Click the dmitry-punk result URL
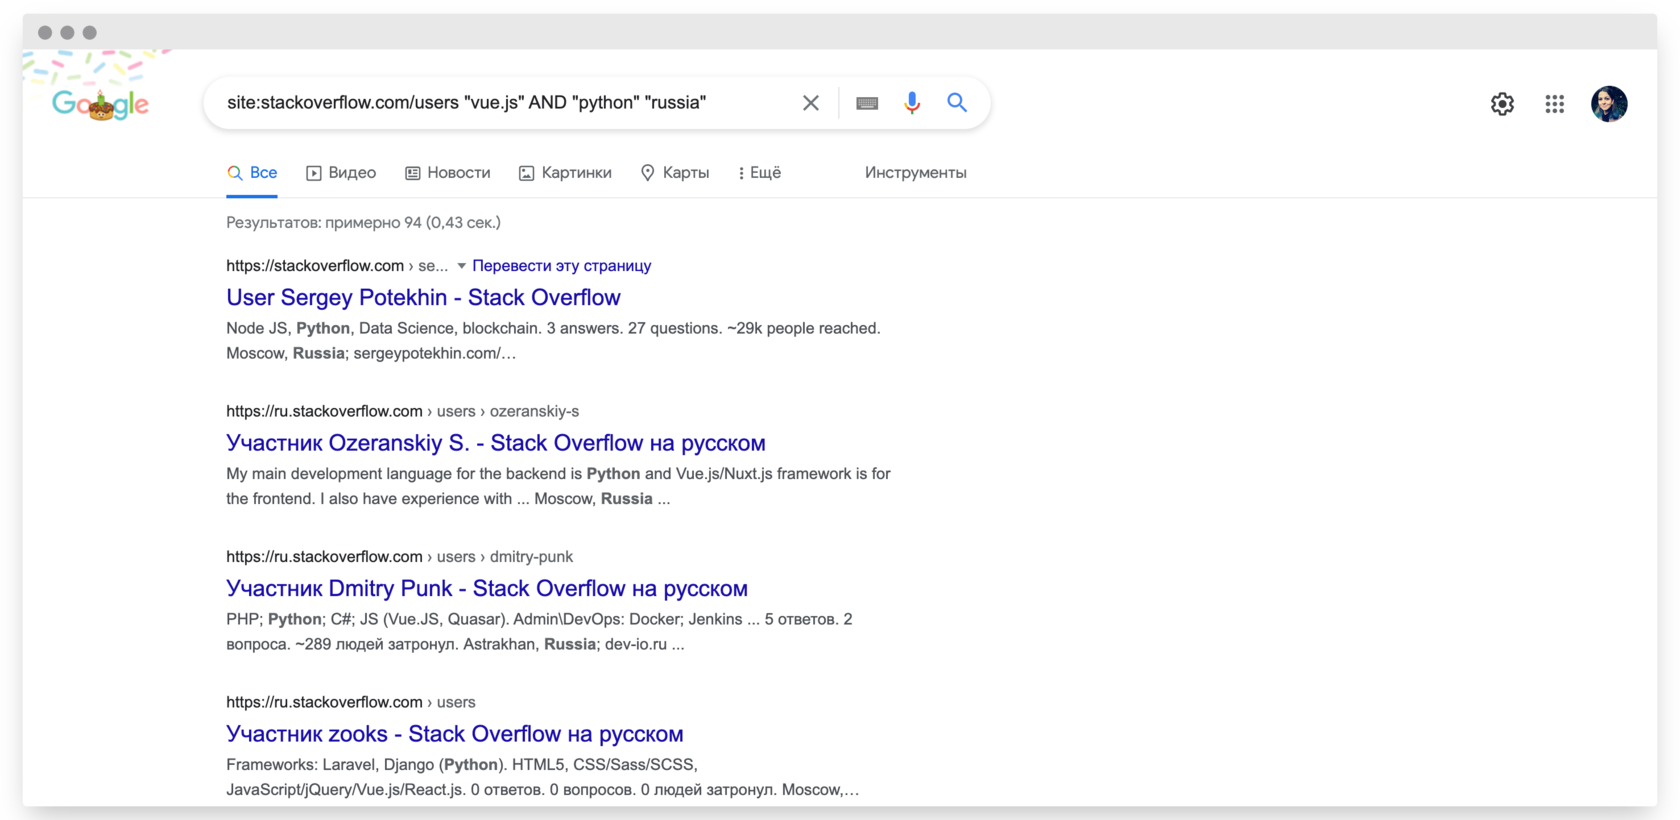 pyautogui.click(x=399, y=557)
